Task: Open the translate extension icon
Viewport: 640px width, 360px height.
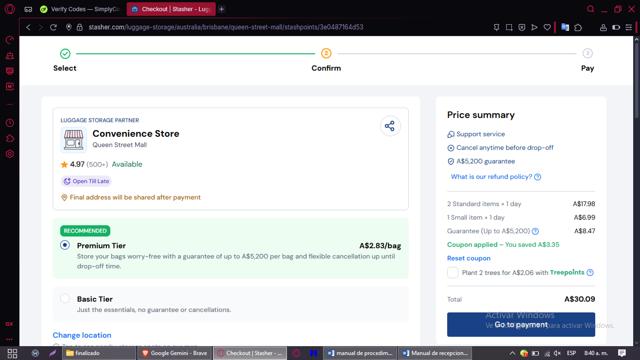Action: [x=565, y=27]
